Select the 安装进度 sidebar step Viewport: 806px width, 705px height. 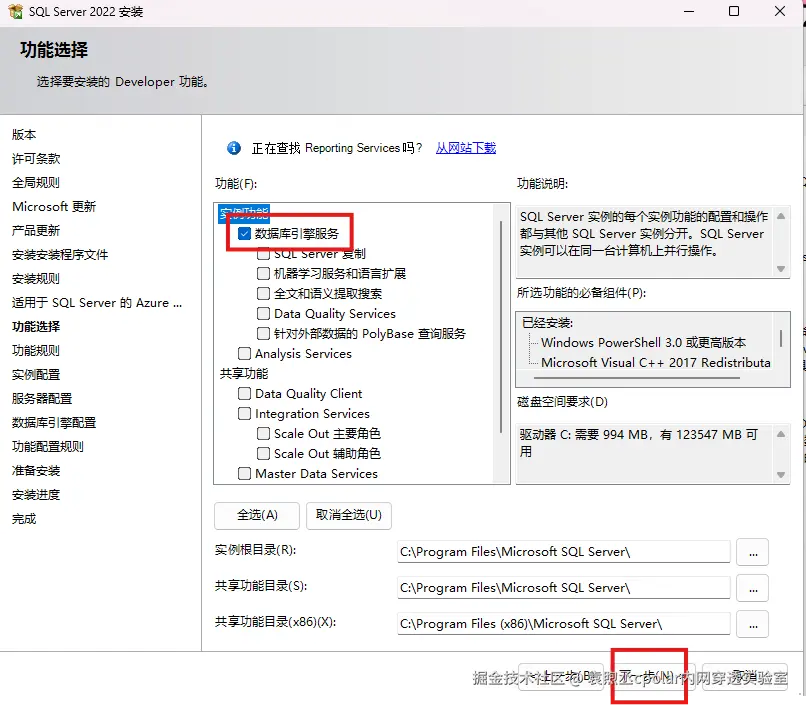tap(36, 495)
